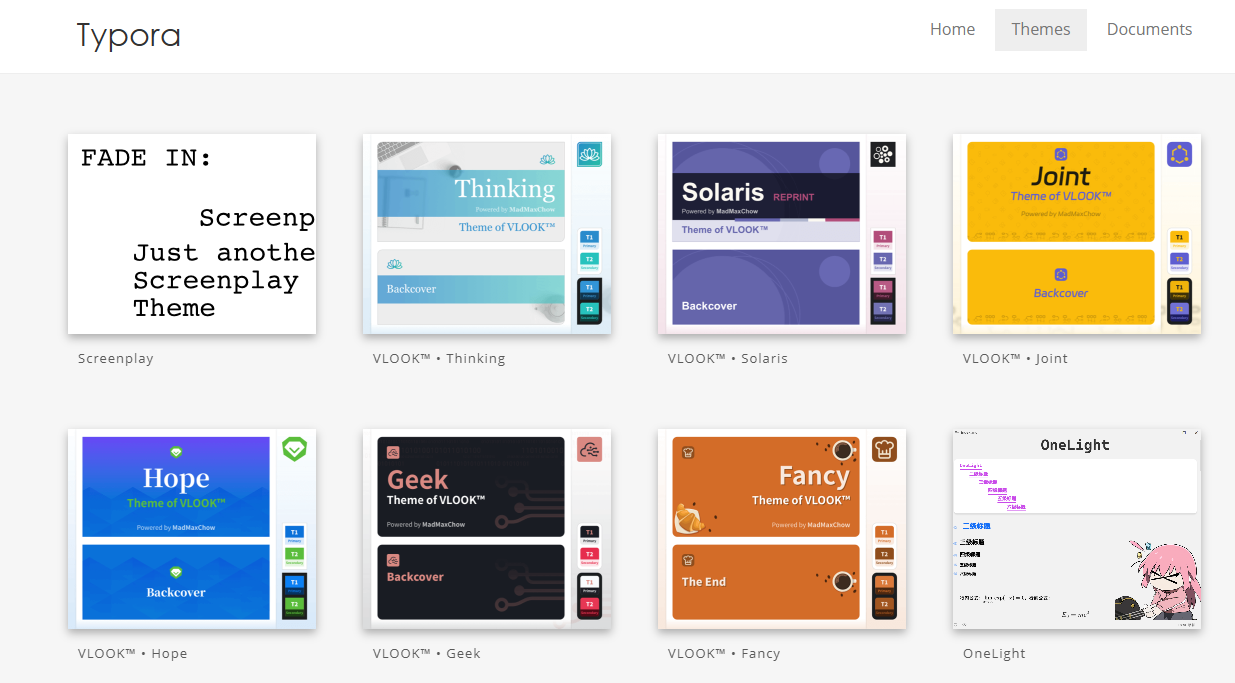Click the Hope theme T1 blue swatch
This screenshot has width=1235, height=683.
[294, 533]
